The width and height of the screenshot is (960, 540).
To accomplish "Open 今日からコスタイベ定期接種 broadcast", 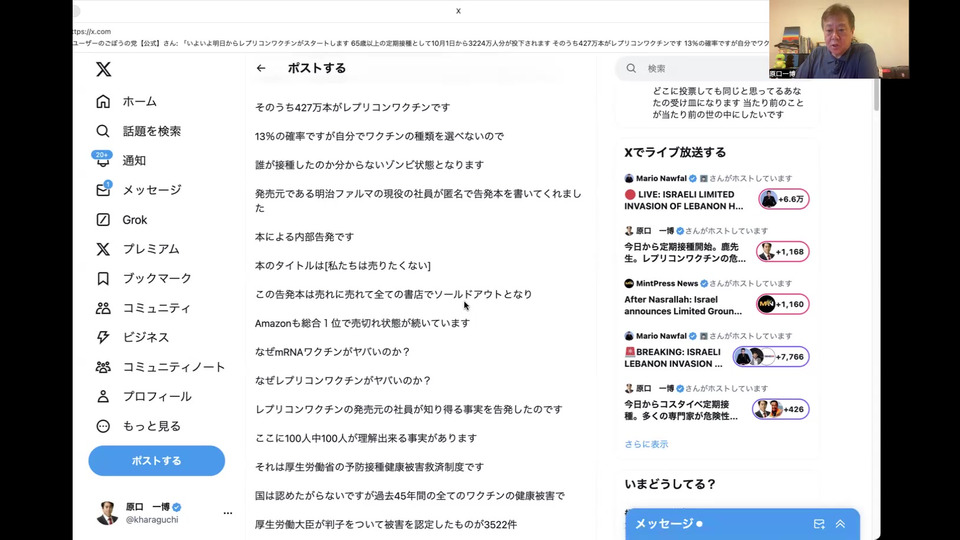I will click(681, 410).
